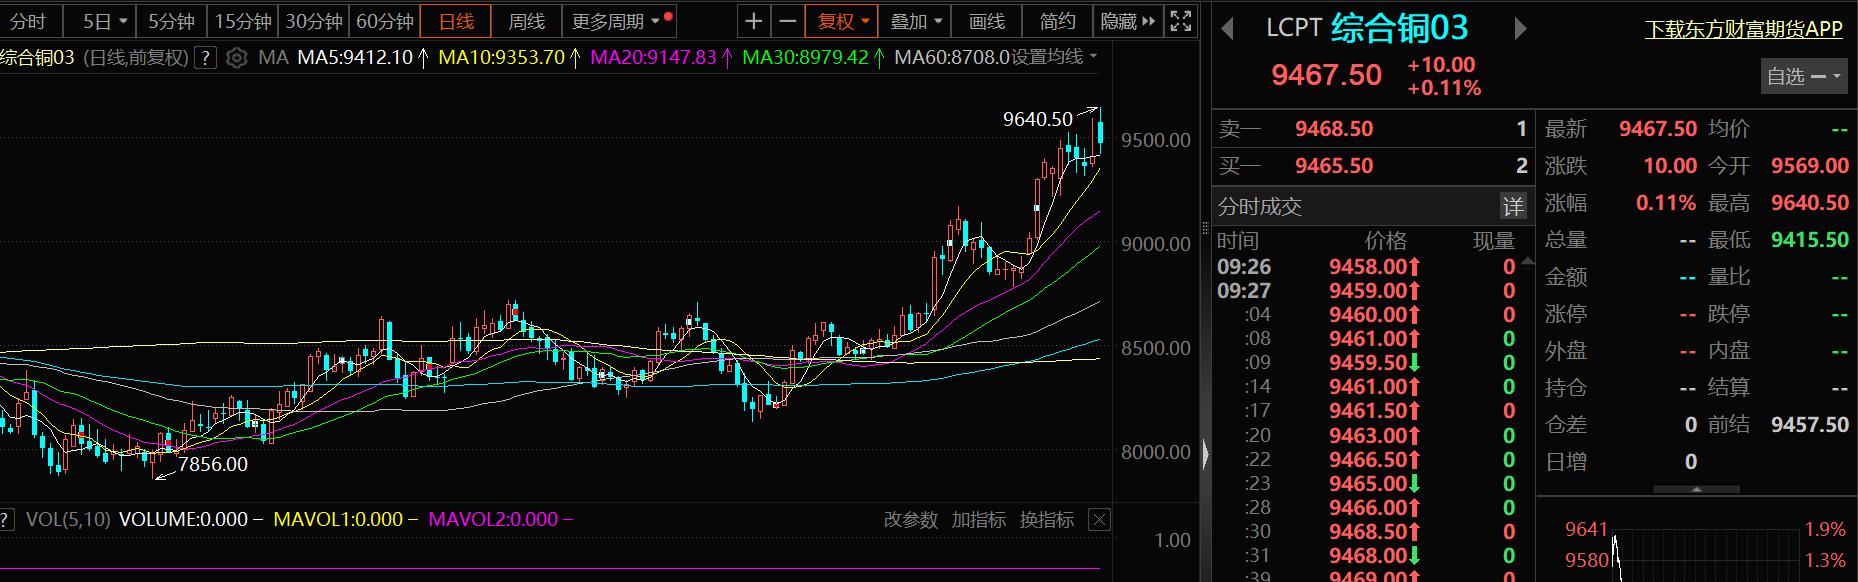
Task: Click 下载东方财富期货APP link
Action: (1743, 29)
